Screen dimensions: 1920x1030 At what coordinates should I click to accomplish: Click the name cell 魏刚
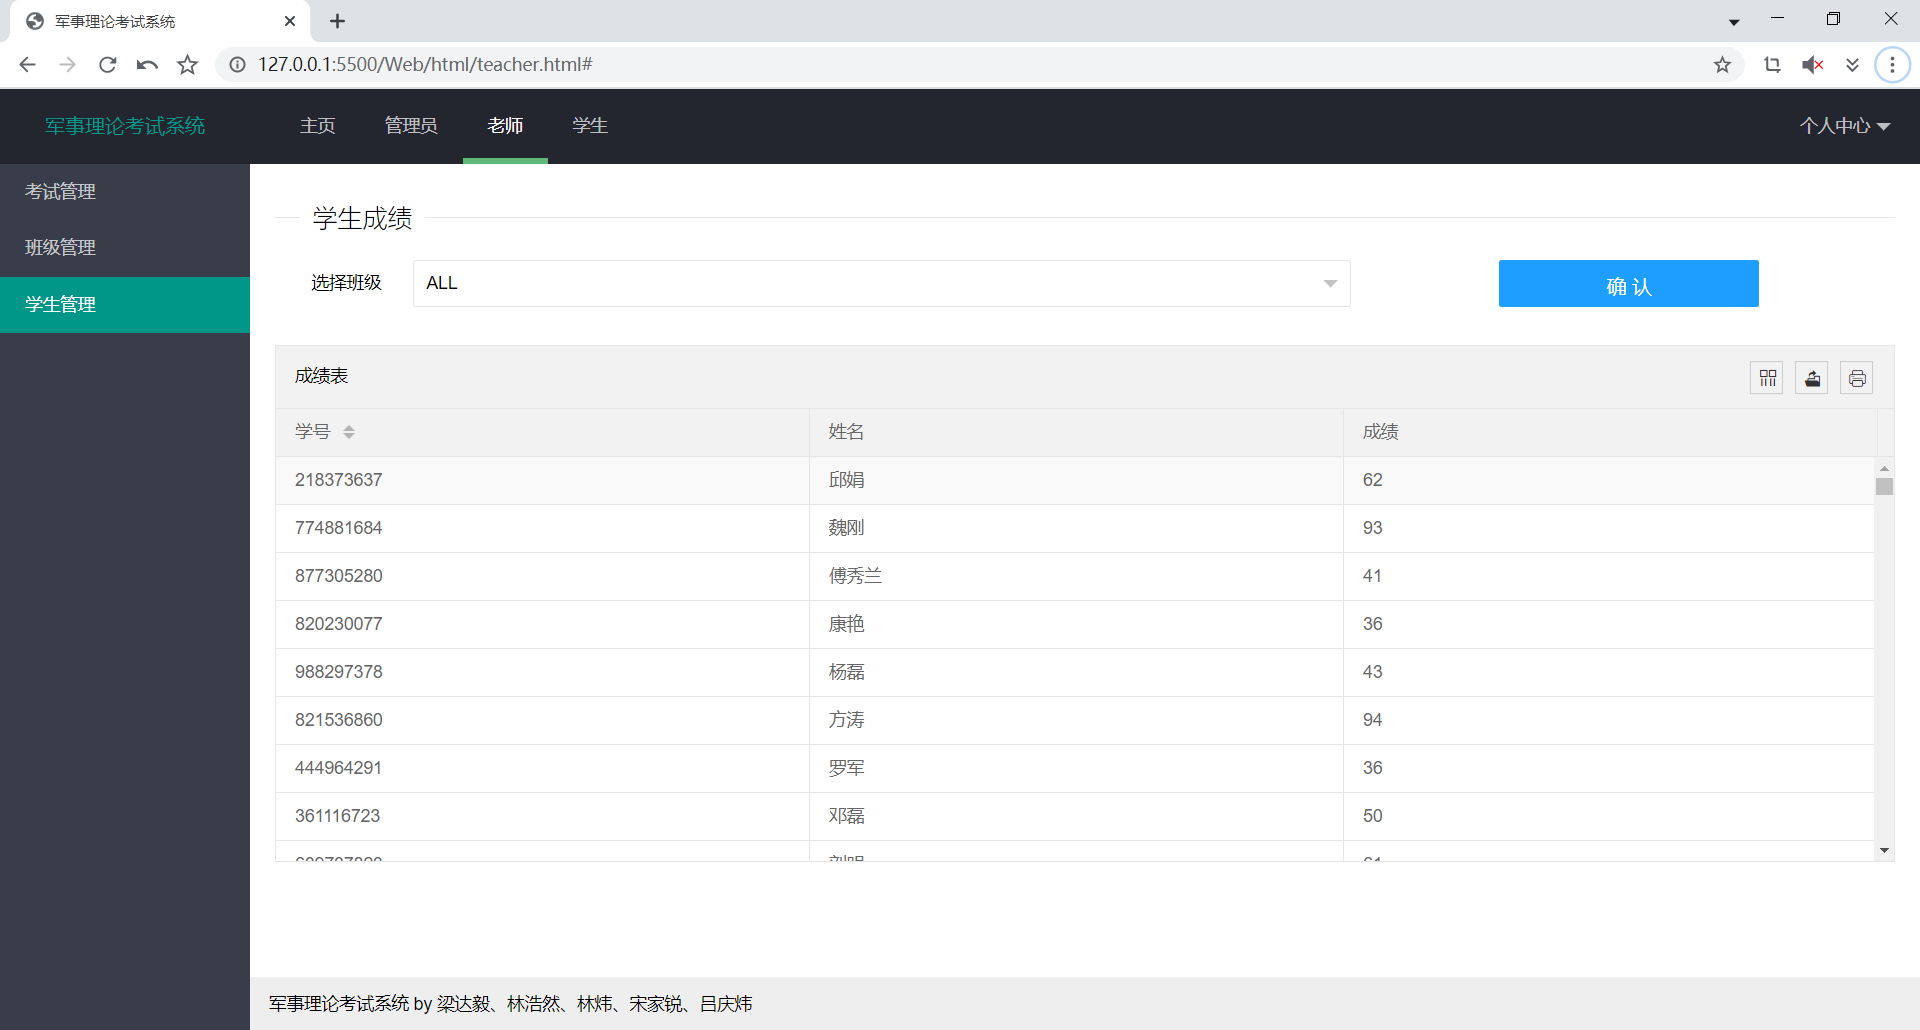(1076, 528)
